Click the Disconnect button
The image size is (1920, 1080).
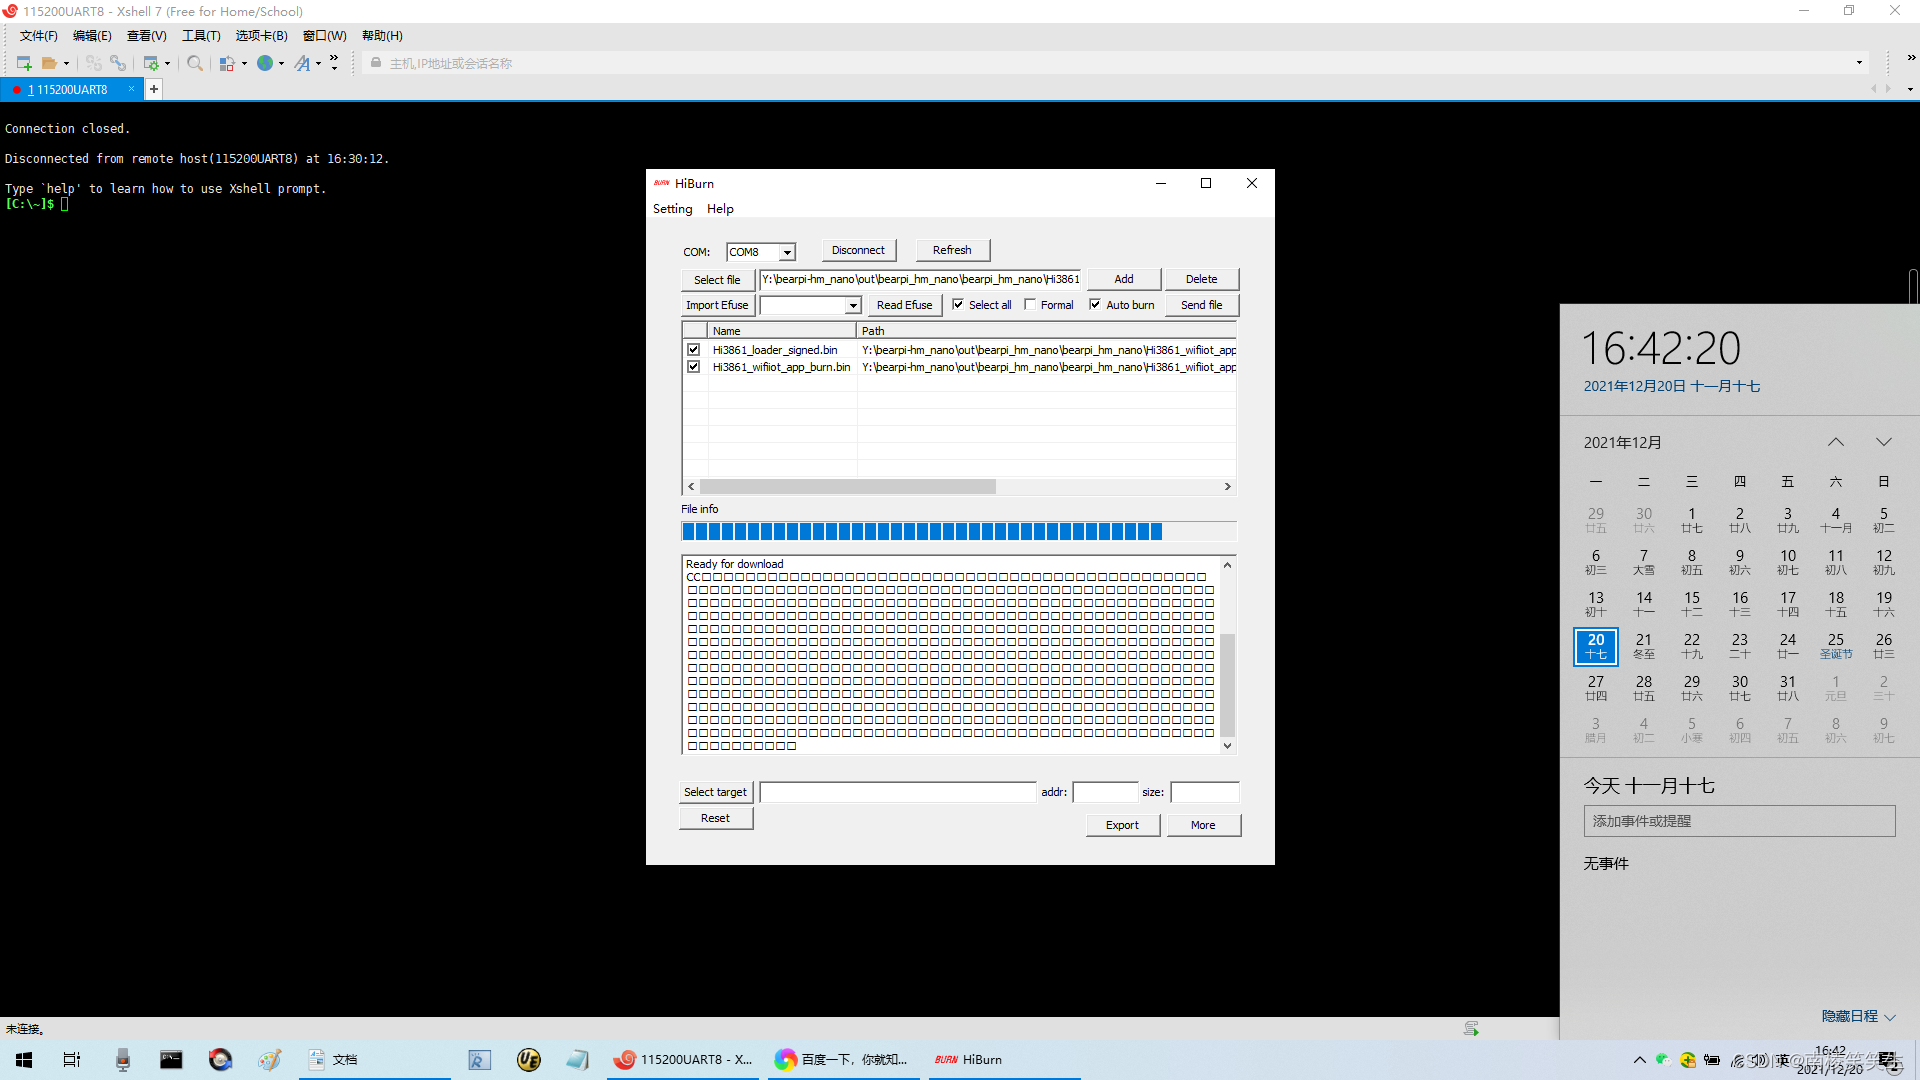858,250
